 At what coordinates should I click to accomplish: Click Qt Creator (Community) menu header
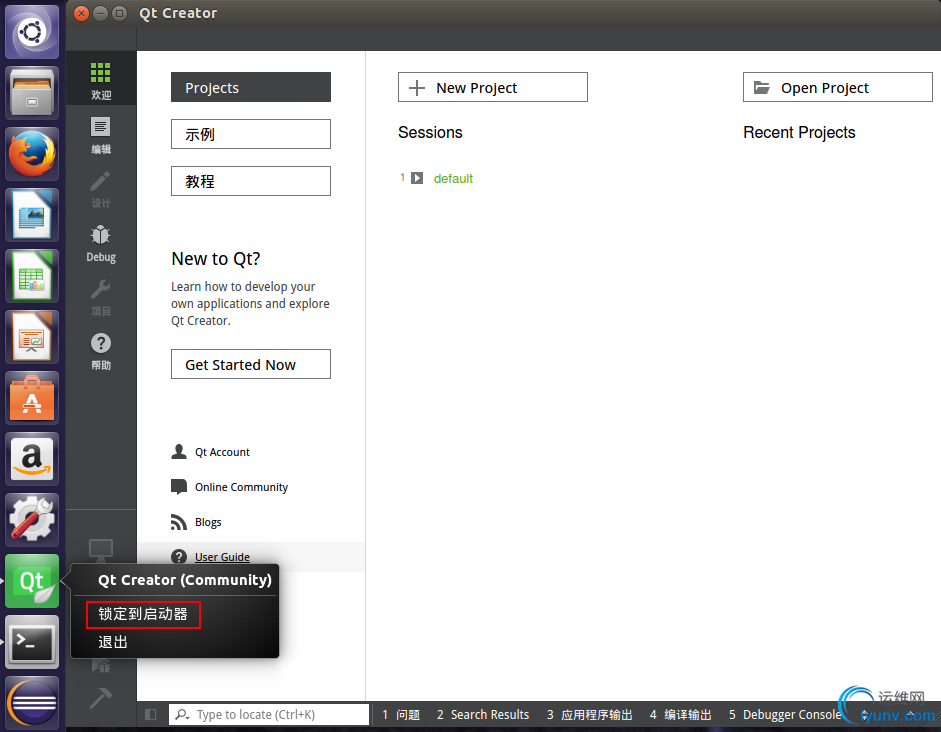[x=185, y=580]
